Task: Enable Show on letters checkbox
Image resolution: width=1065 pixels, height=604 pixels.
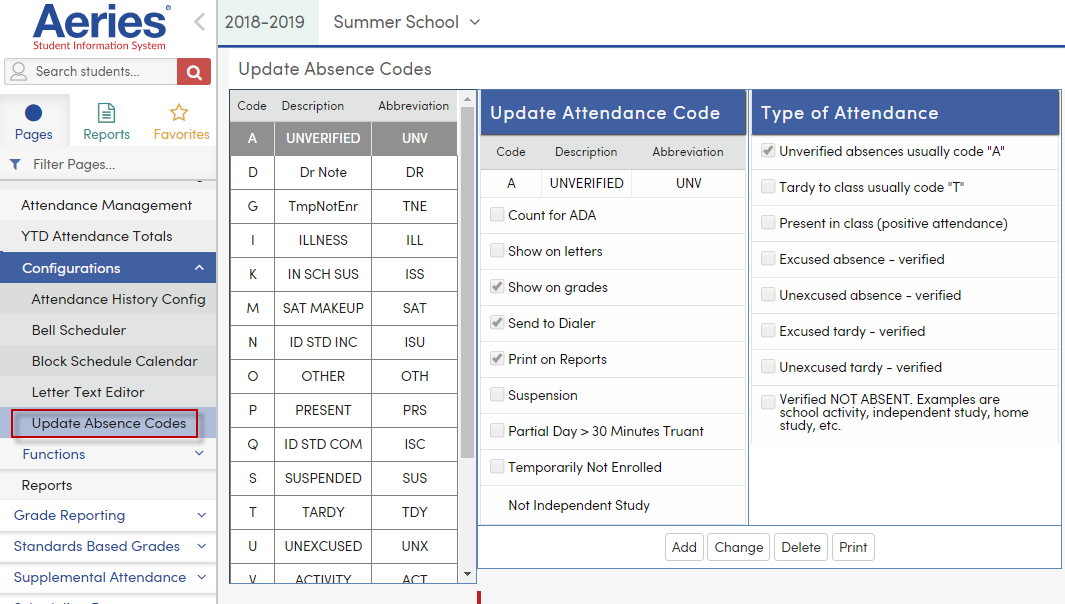Action: (x=497, y=251)
